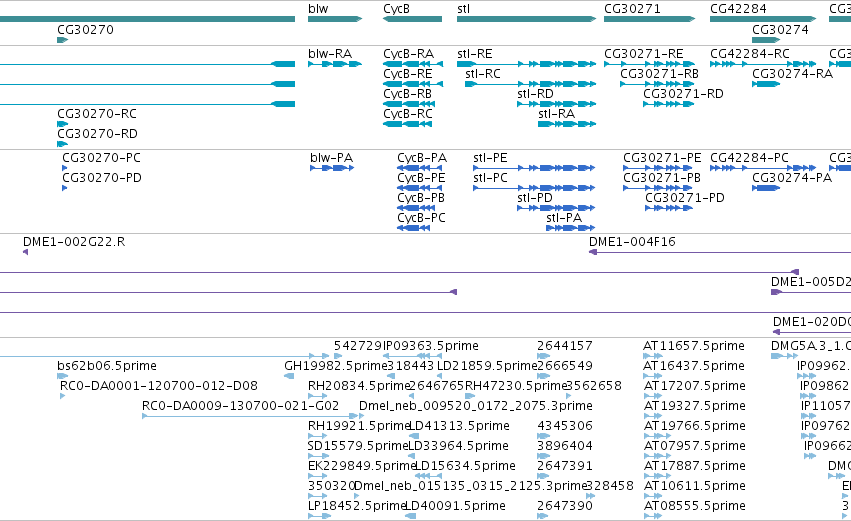Click CDS label CycB-PA
The height and width of the screenshot is (521, 851).
click(x=422, y=158)
